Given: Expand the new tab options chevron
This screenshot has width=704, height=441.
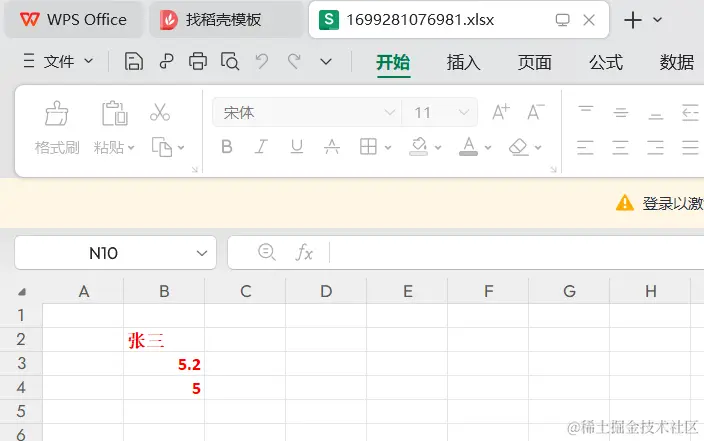Looking at the screenshot, I should click(657, 20).
